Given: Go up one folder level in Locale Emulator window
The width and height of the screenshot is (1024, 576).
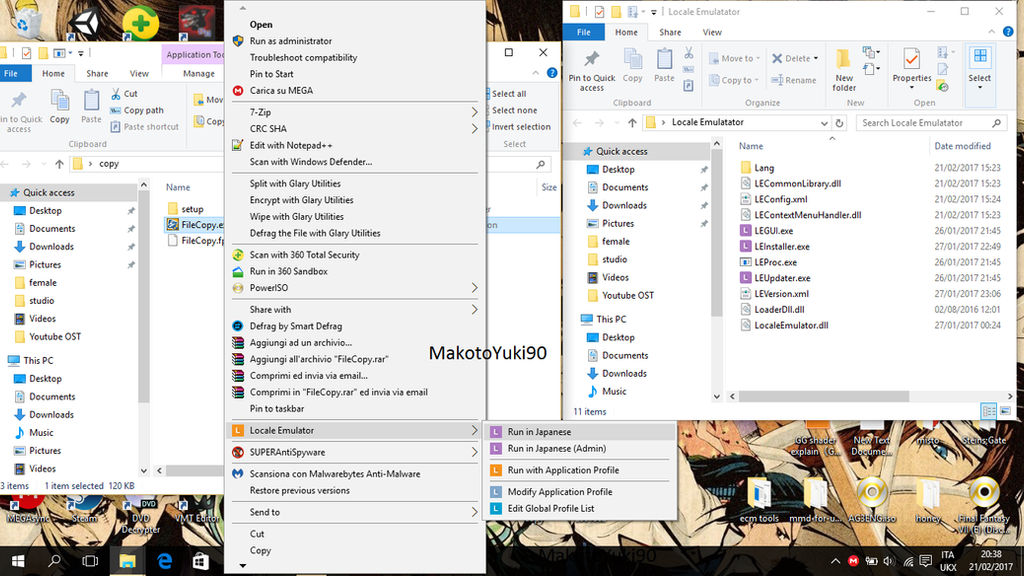Looking at the screenshot, I should click(x=632, y=123).
